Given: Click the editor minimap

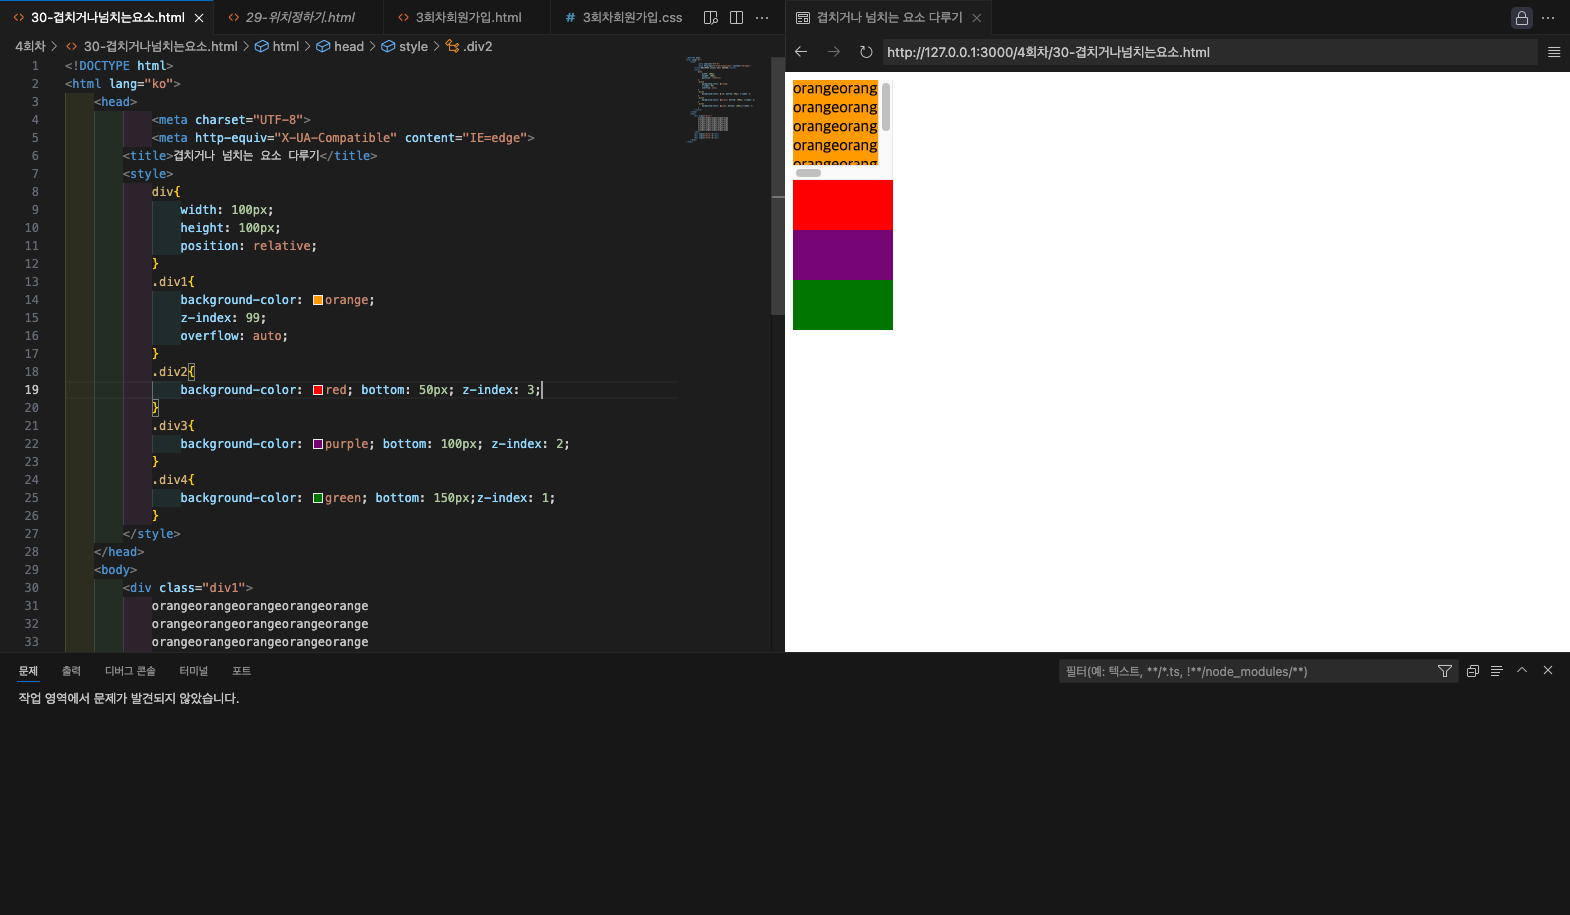Looking at the screenshot, I should (x=722, y=100).
